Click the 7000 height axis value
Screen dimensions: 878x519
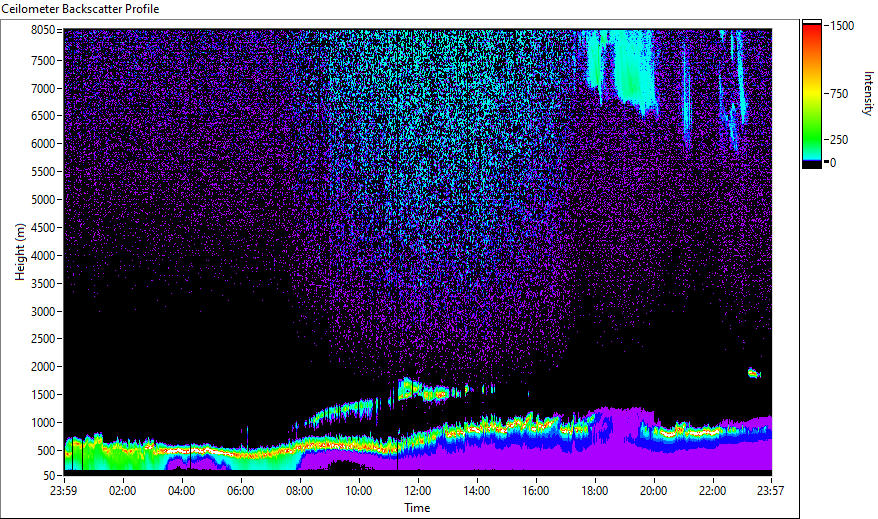point(43,88)
